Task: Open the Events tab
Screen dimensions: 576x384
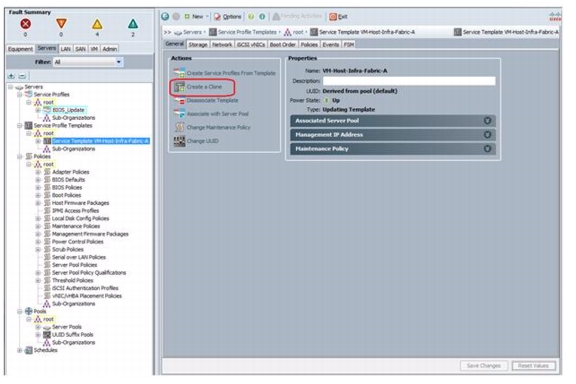Action: 331,44
